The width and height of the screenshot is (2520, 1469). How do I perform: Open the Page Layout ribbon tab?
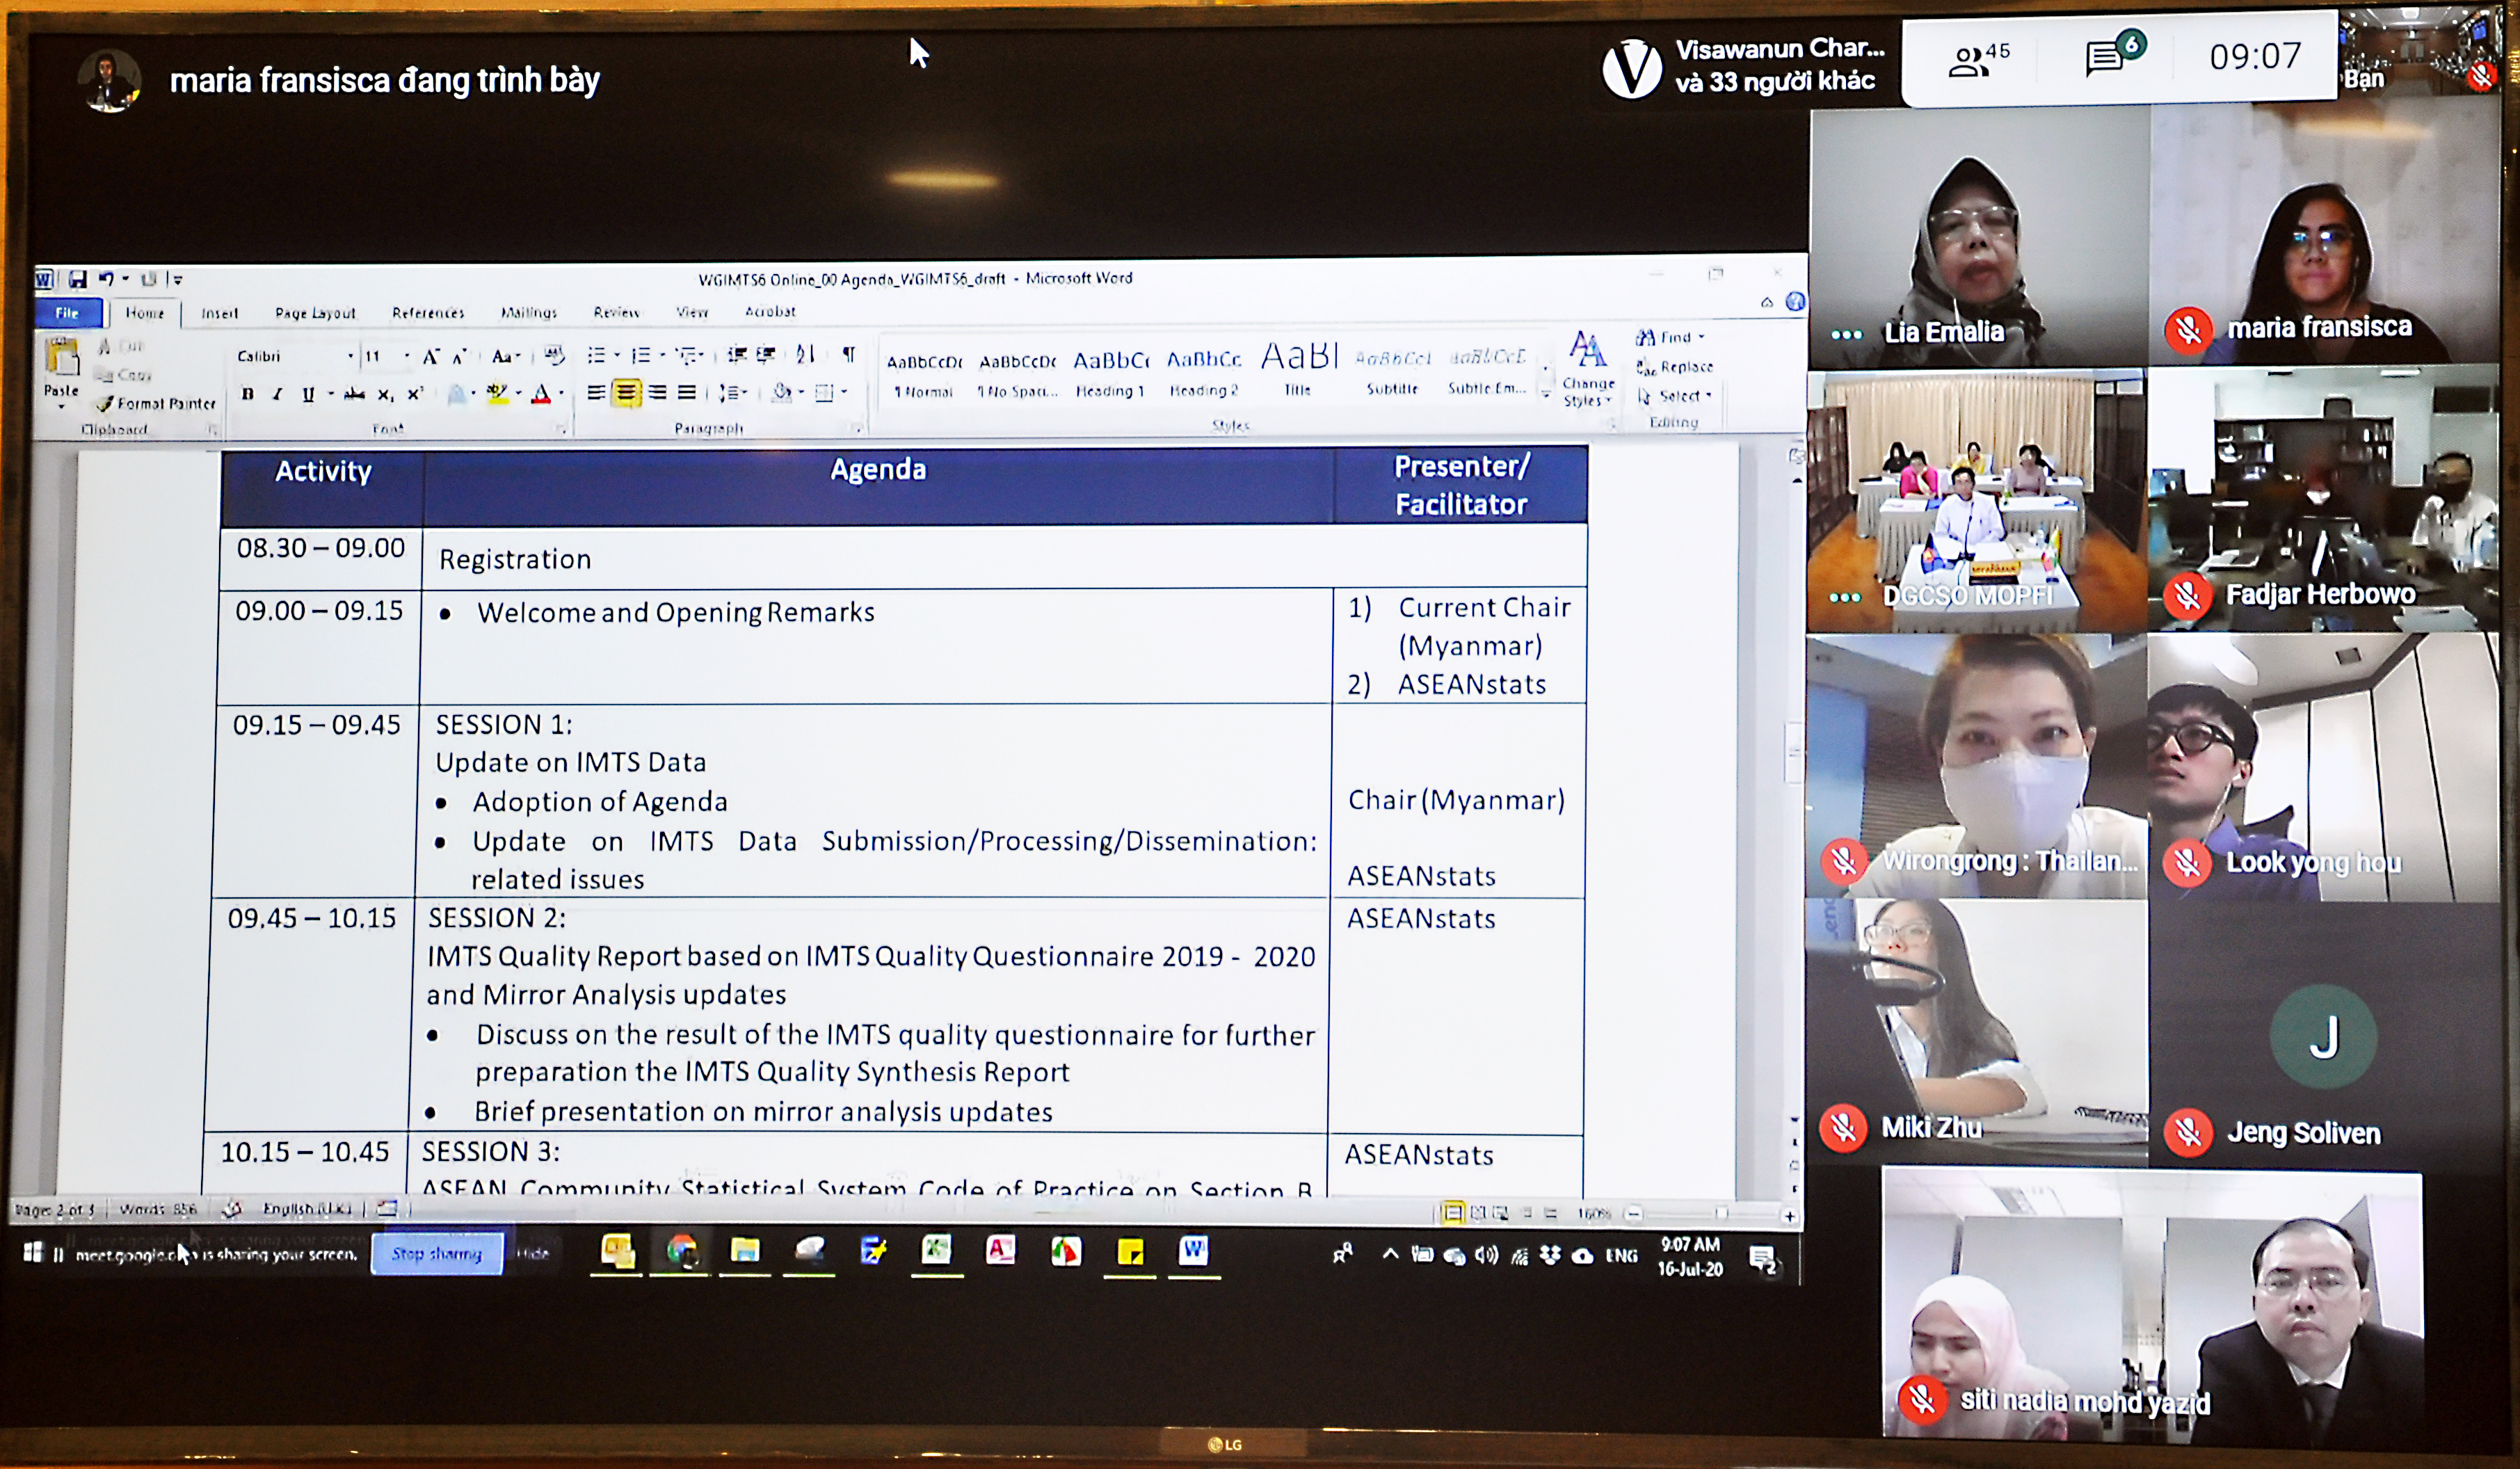(315, 313)
